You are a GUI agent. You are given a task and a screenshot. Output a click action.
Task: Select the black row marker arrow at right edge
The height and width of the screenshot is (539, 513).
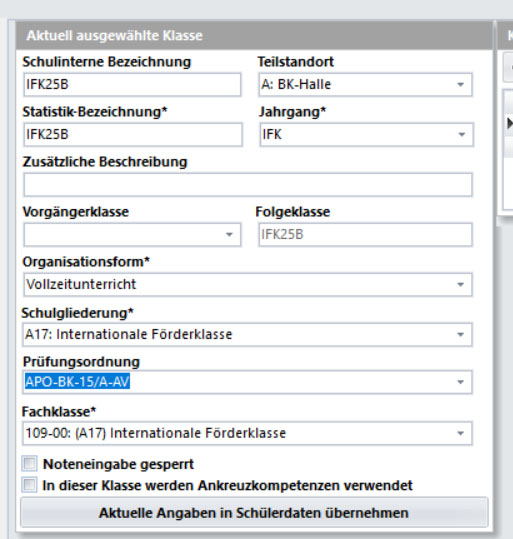pyautogui.click(x=510, y=123)
